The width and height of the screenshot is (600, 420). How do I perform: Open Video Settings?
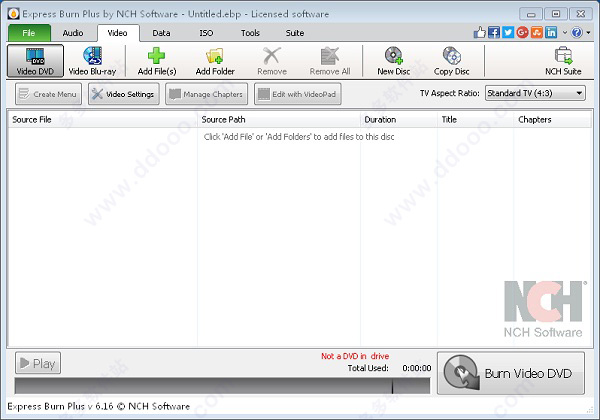click(124, 94)
